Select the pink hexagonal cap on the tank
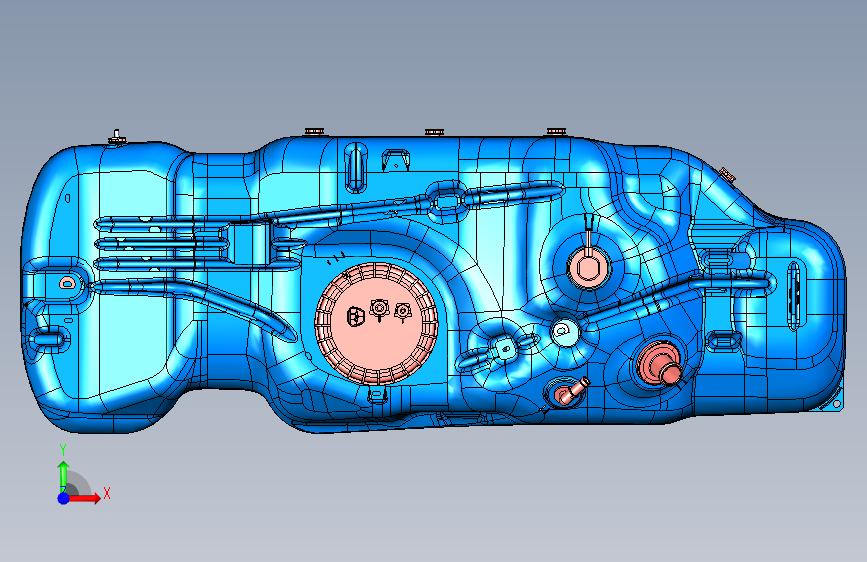 point(588,268)
